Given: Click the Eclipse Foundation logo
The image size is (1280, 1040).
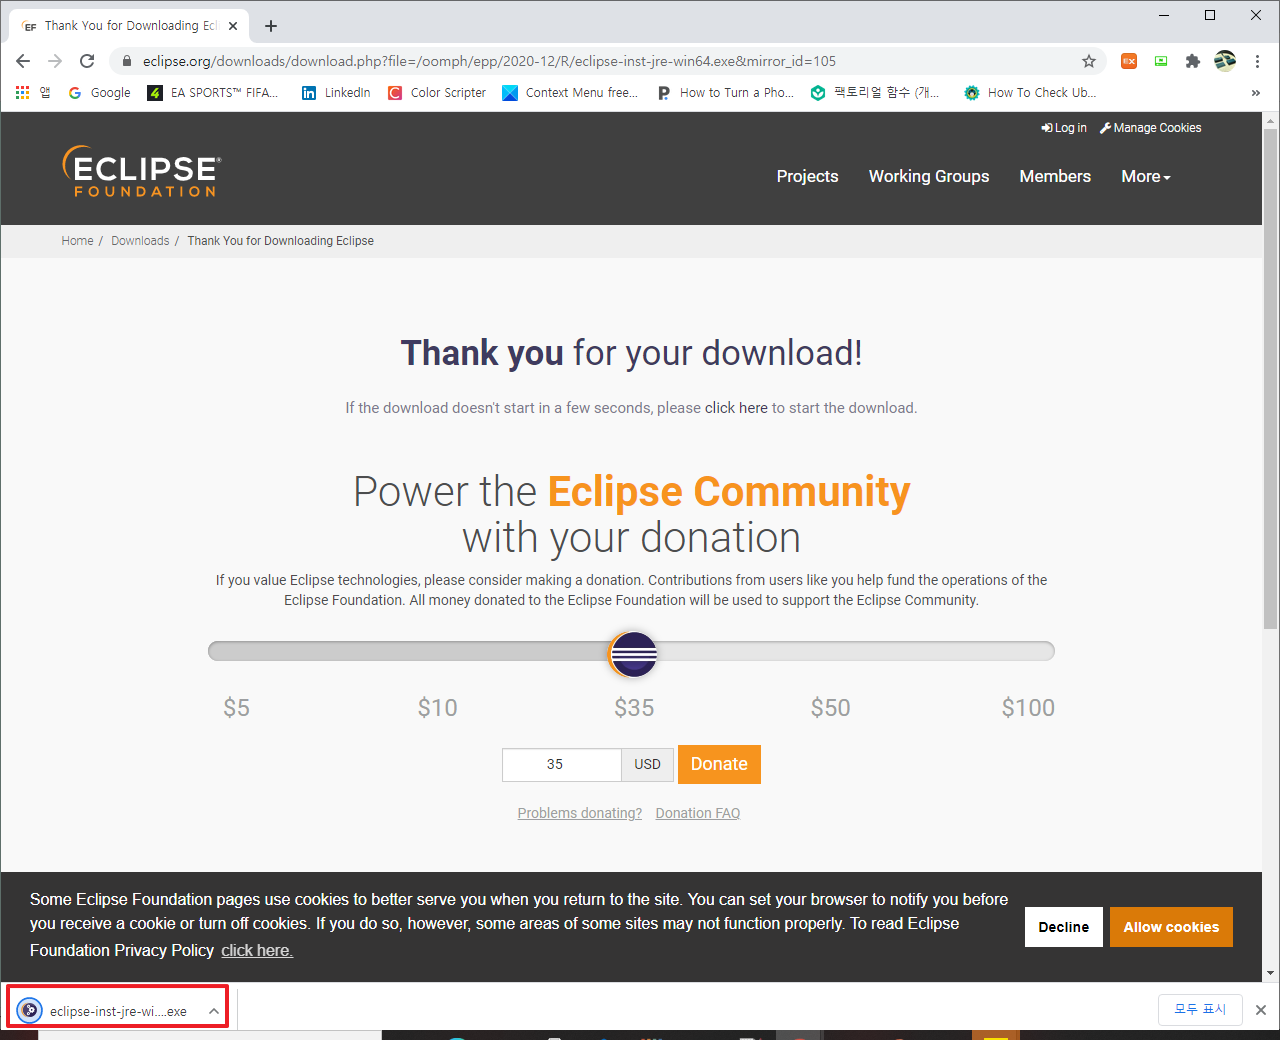Looking at the screenshot, I should (141, 171).
